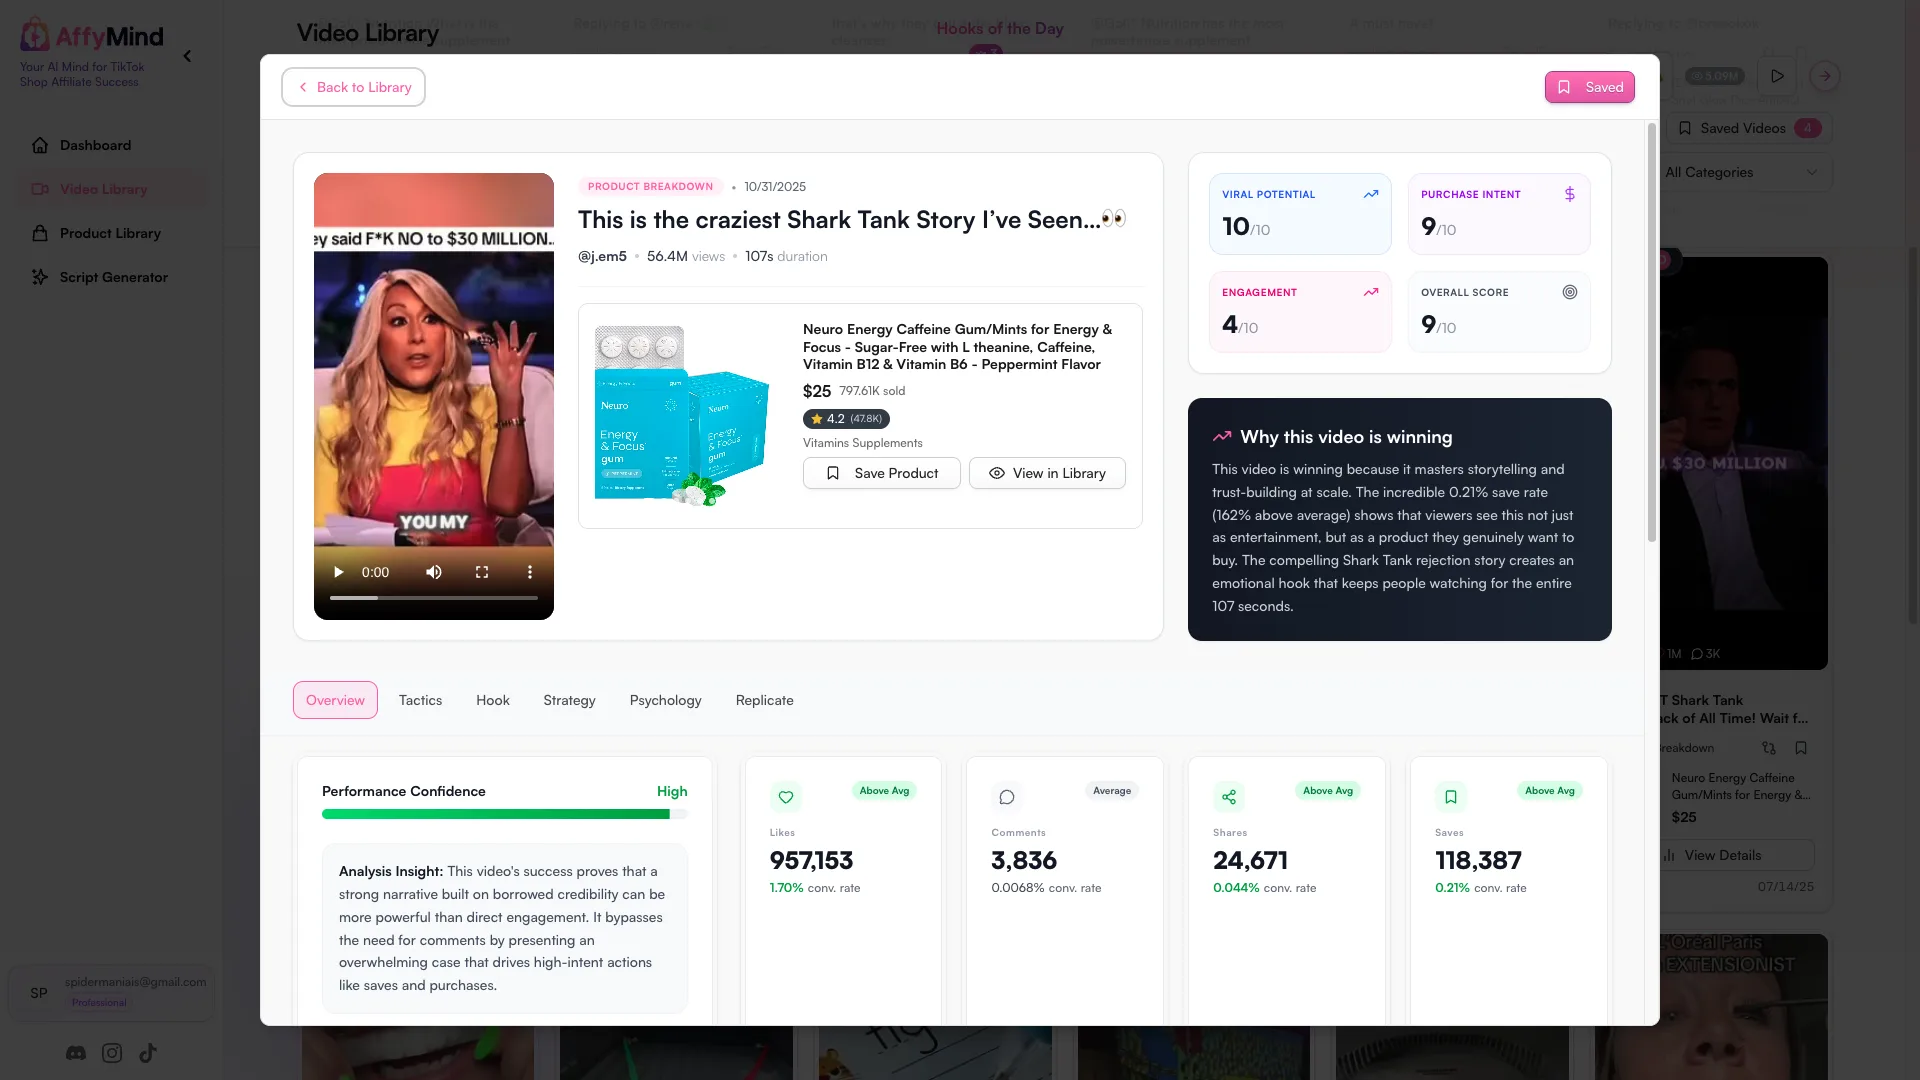Open the Hook tab
This screenshot has height=1080, width=1920.
[493, 700]
